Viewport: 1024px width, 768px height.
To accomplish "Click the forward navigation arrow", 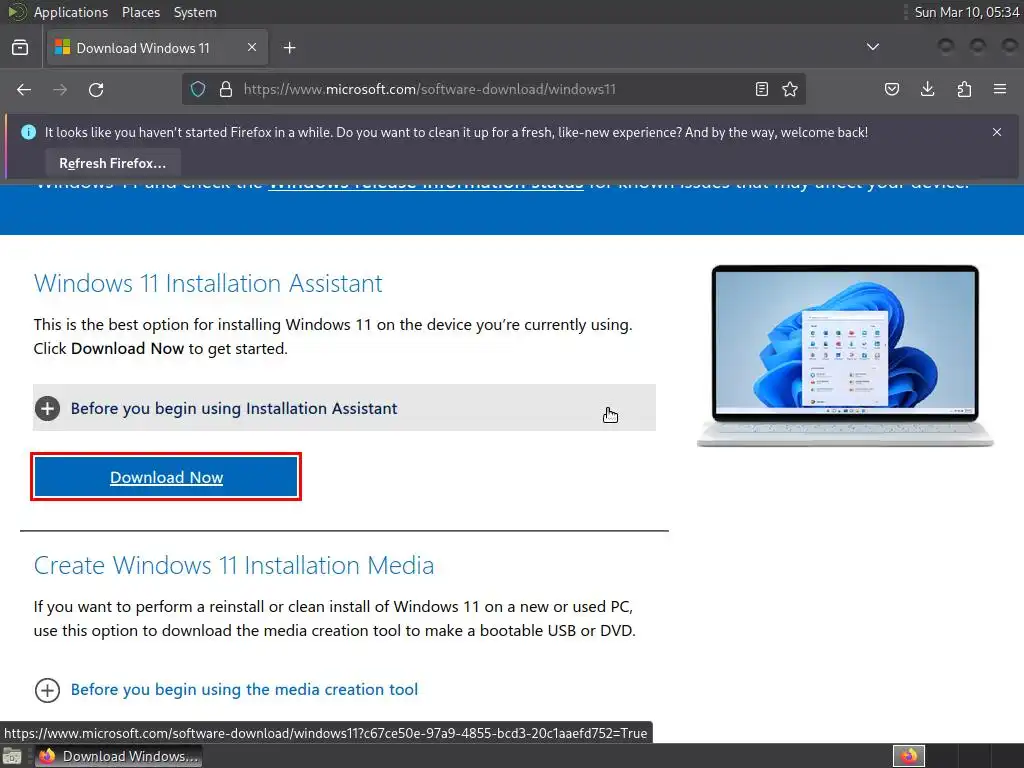I will pos(60,89).
